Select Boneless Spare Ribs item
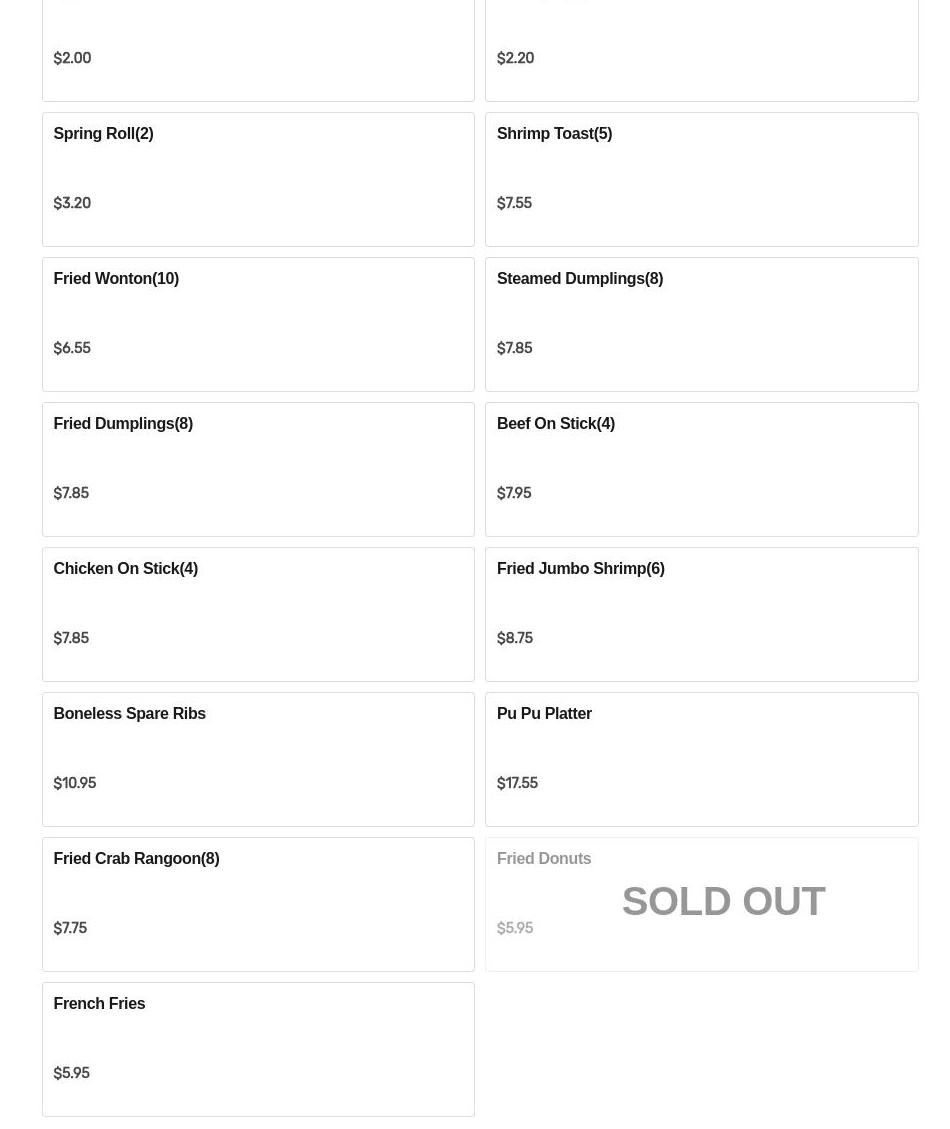950x1129 pixels. tap(258, 758)
